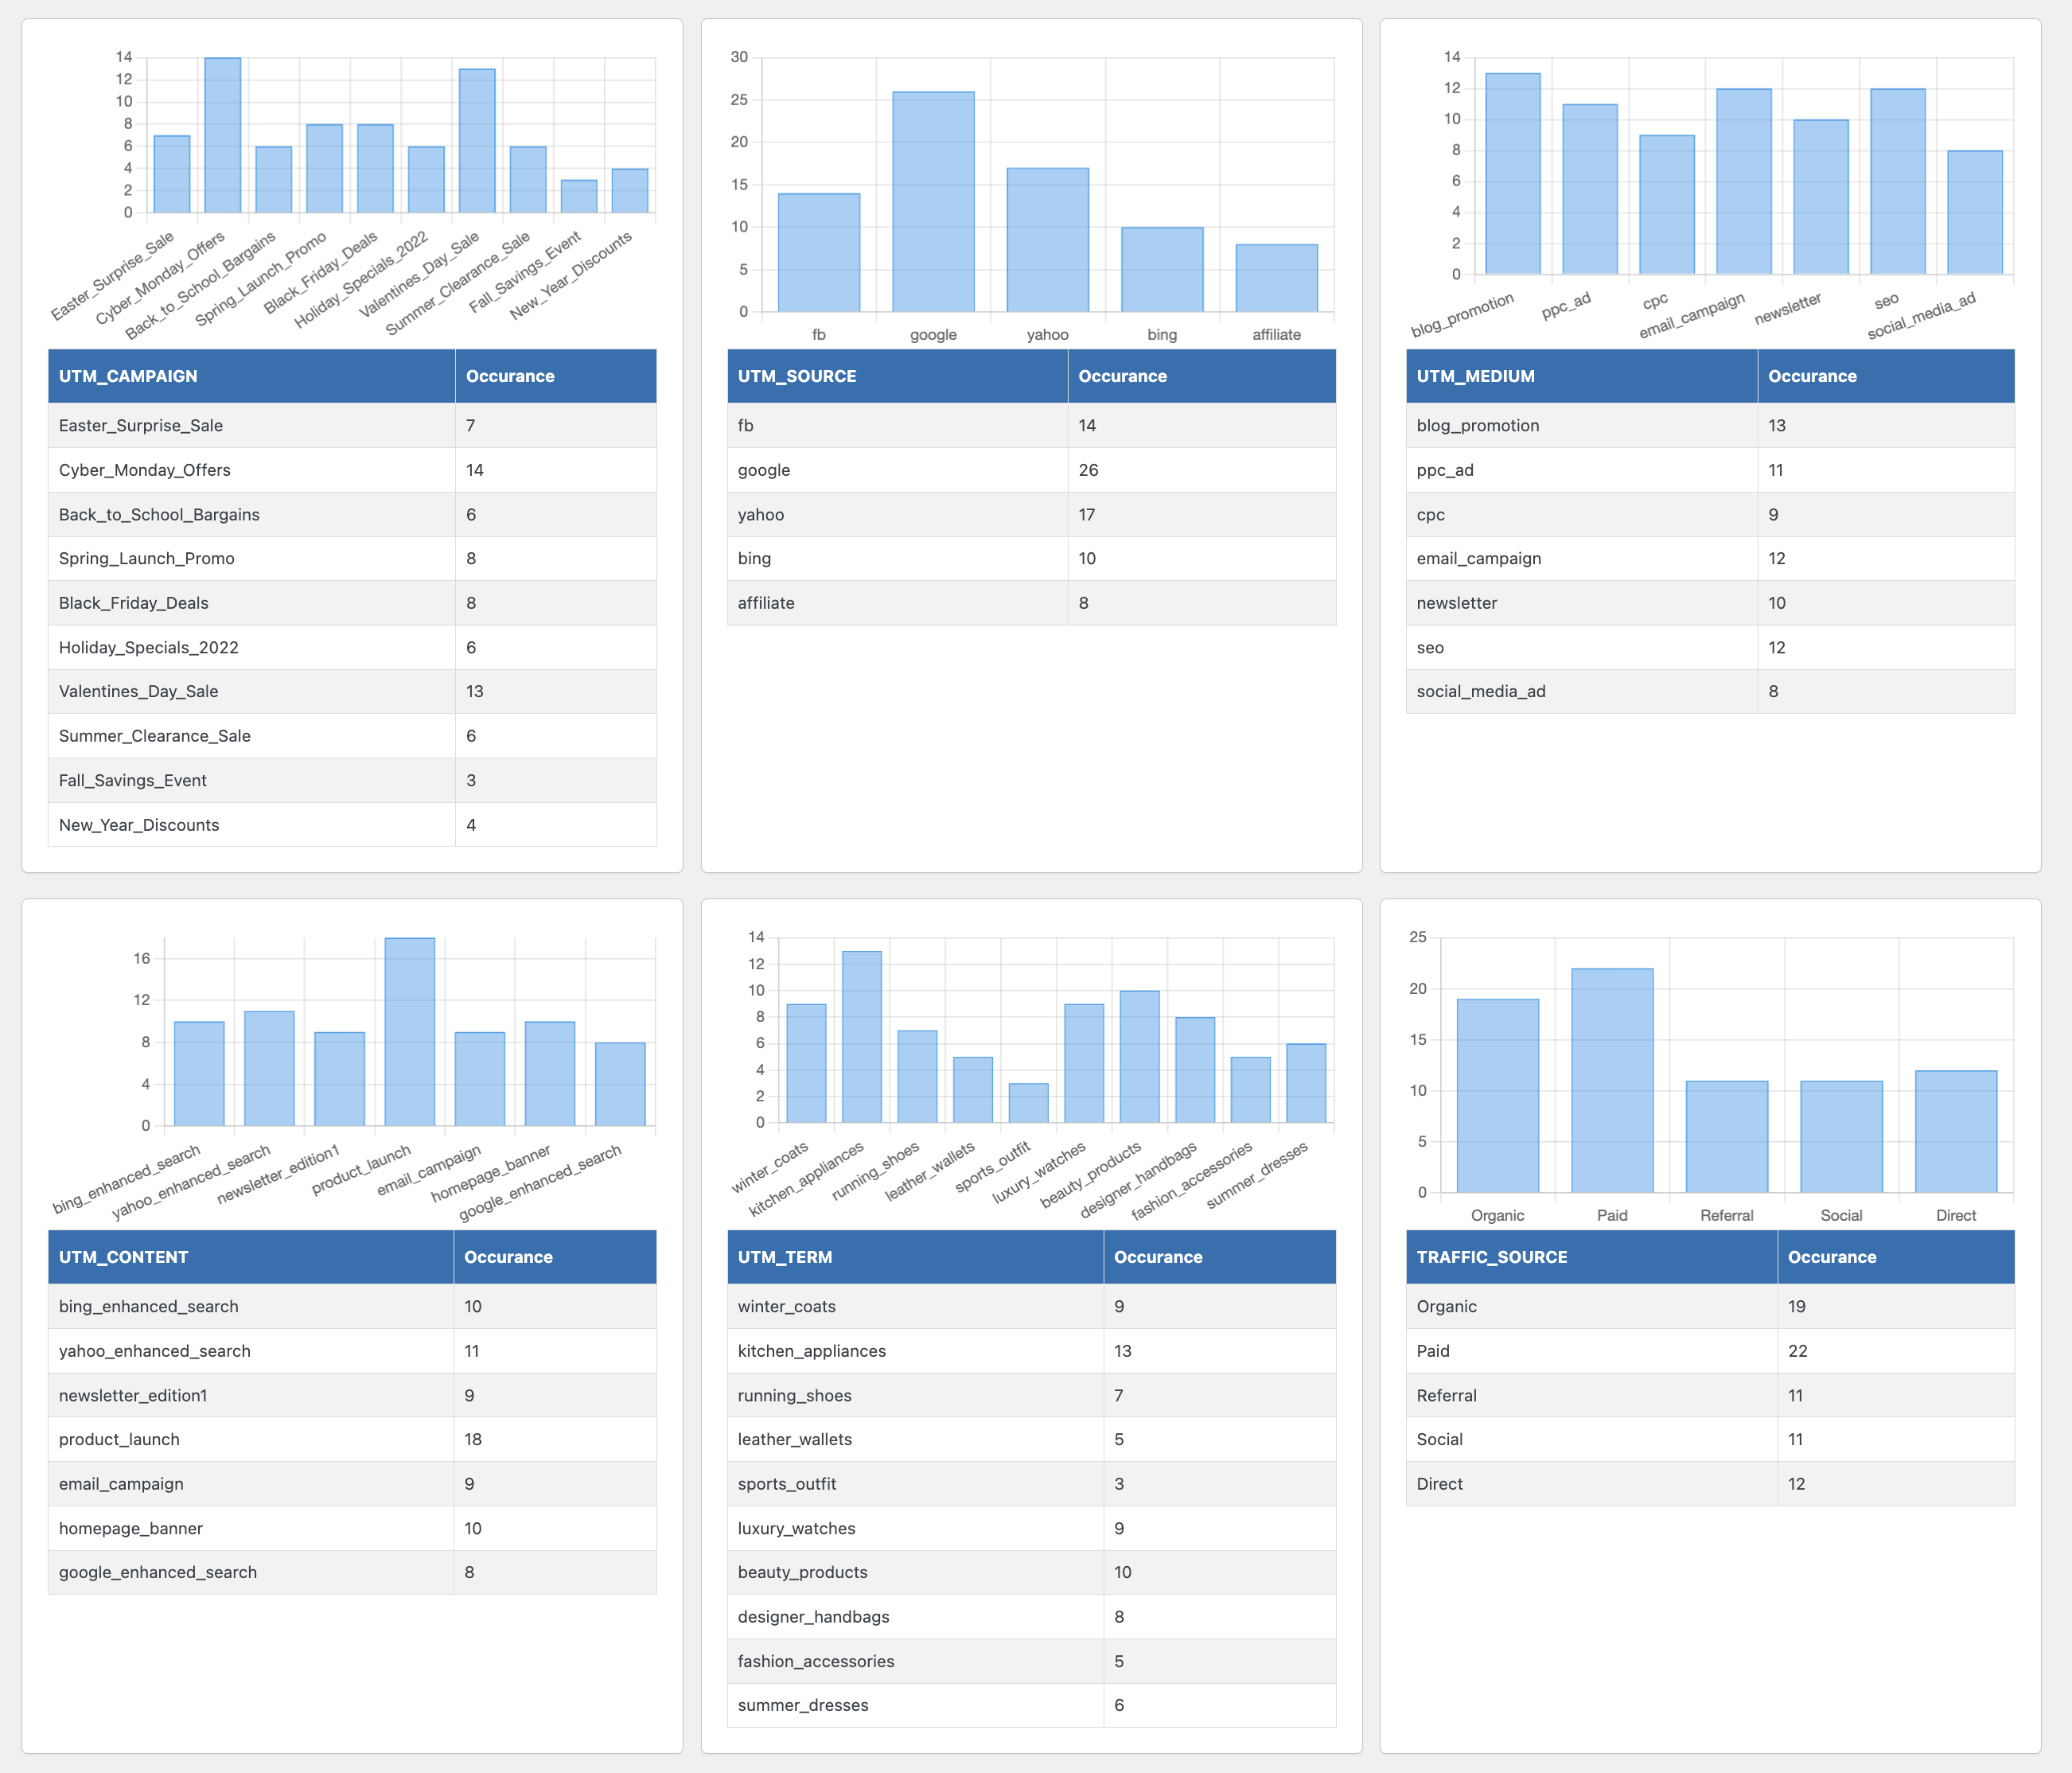Click the Cyber_Monday_Offers bar in campaign chart
This screenshot has height=1773, width=2072.
222,136
